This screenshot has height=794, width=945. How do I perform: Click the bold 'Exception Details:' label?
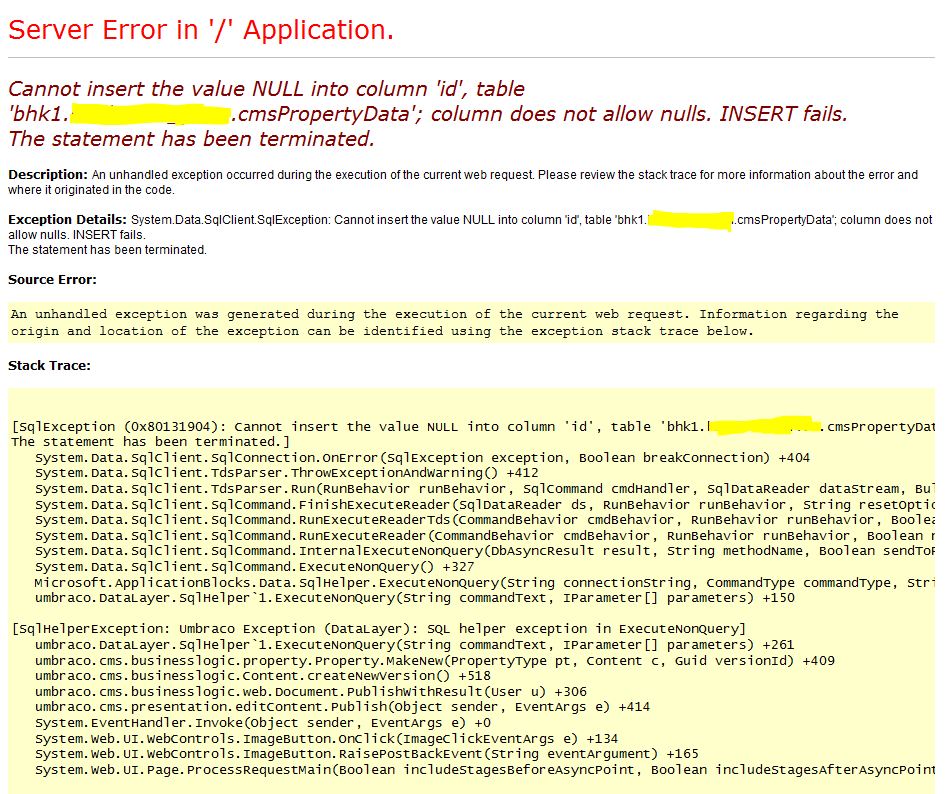[67, 219]
